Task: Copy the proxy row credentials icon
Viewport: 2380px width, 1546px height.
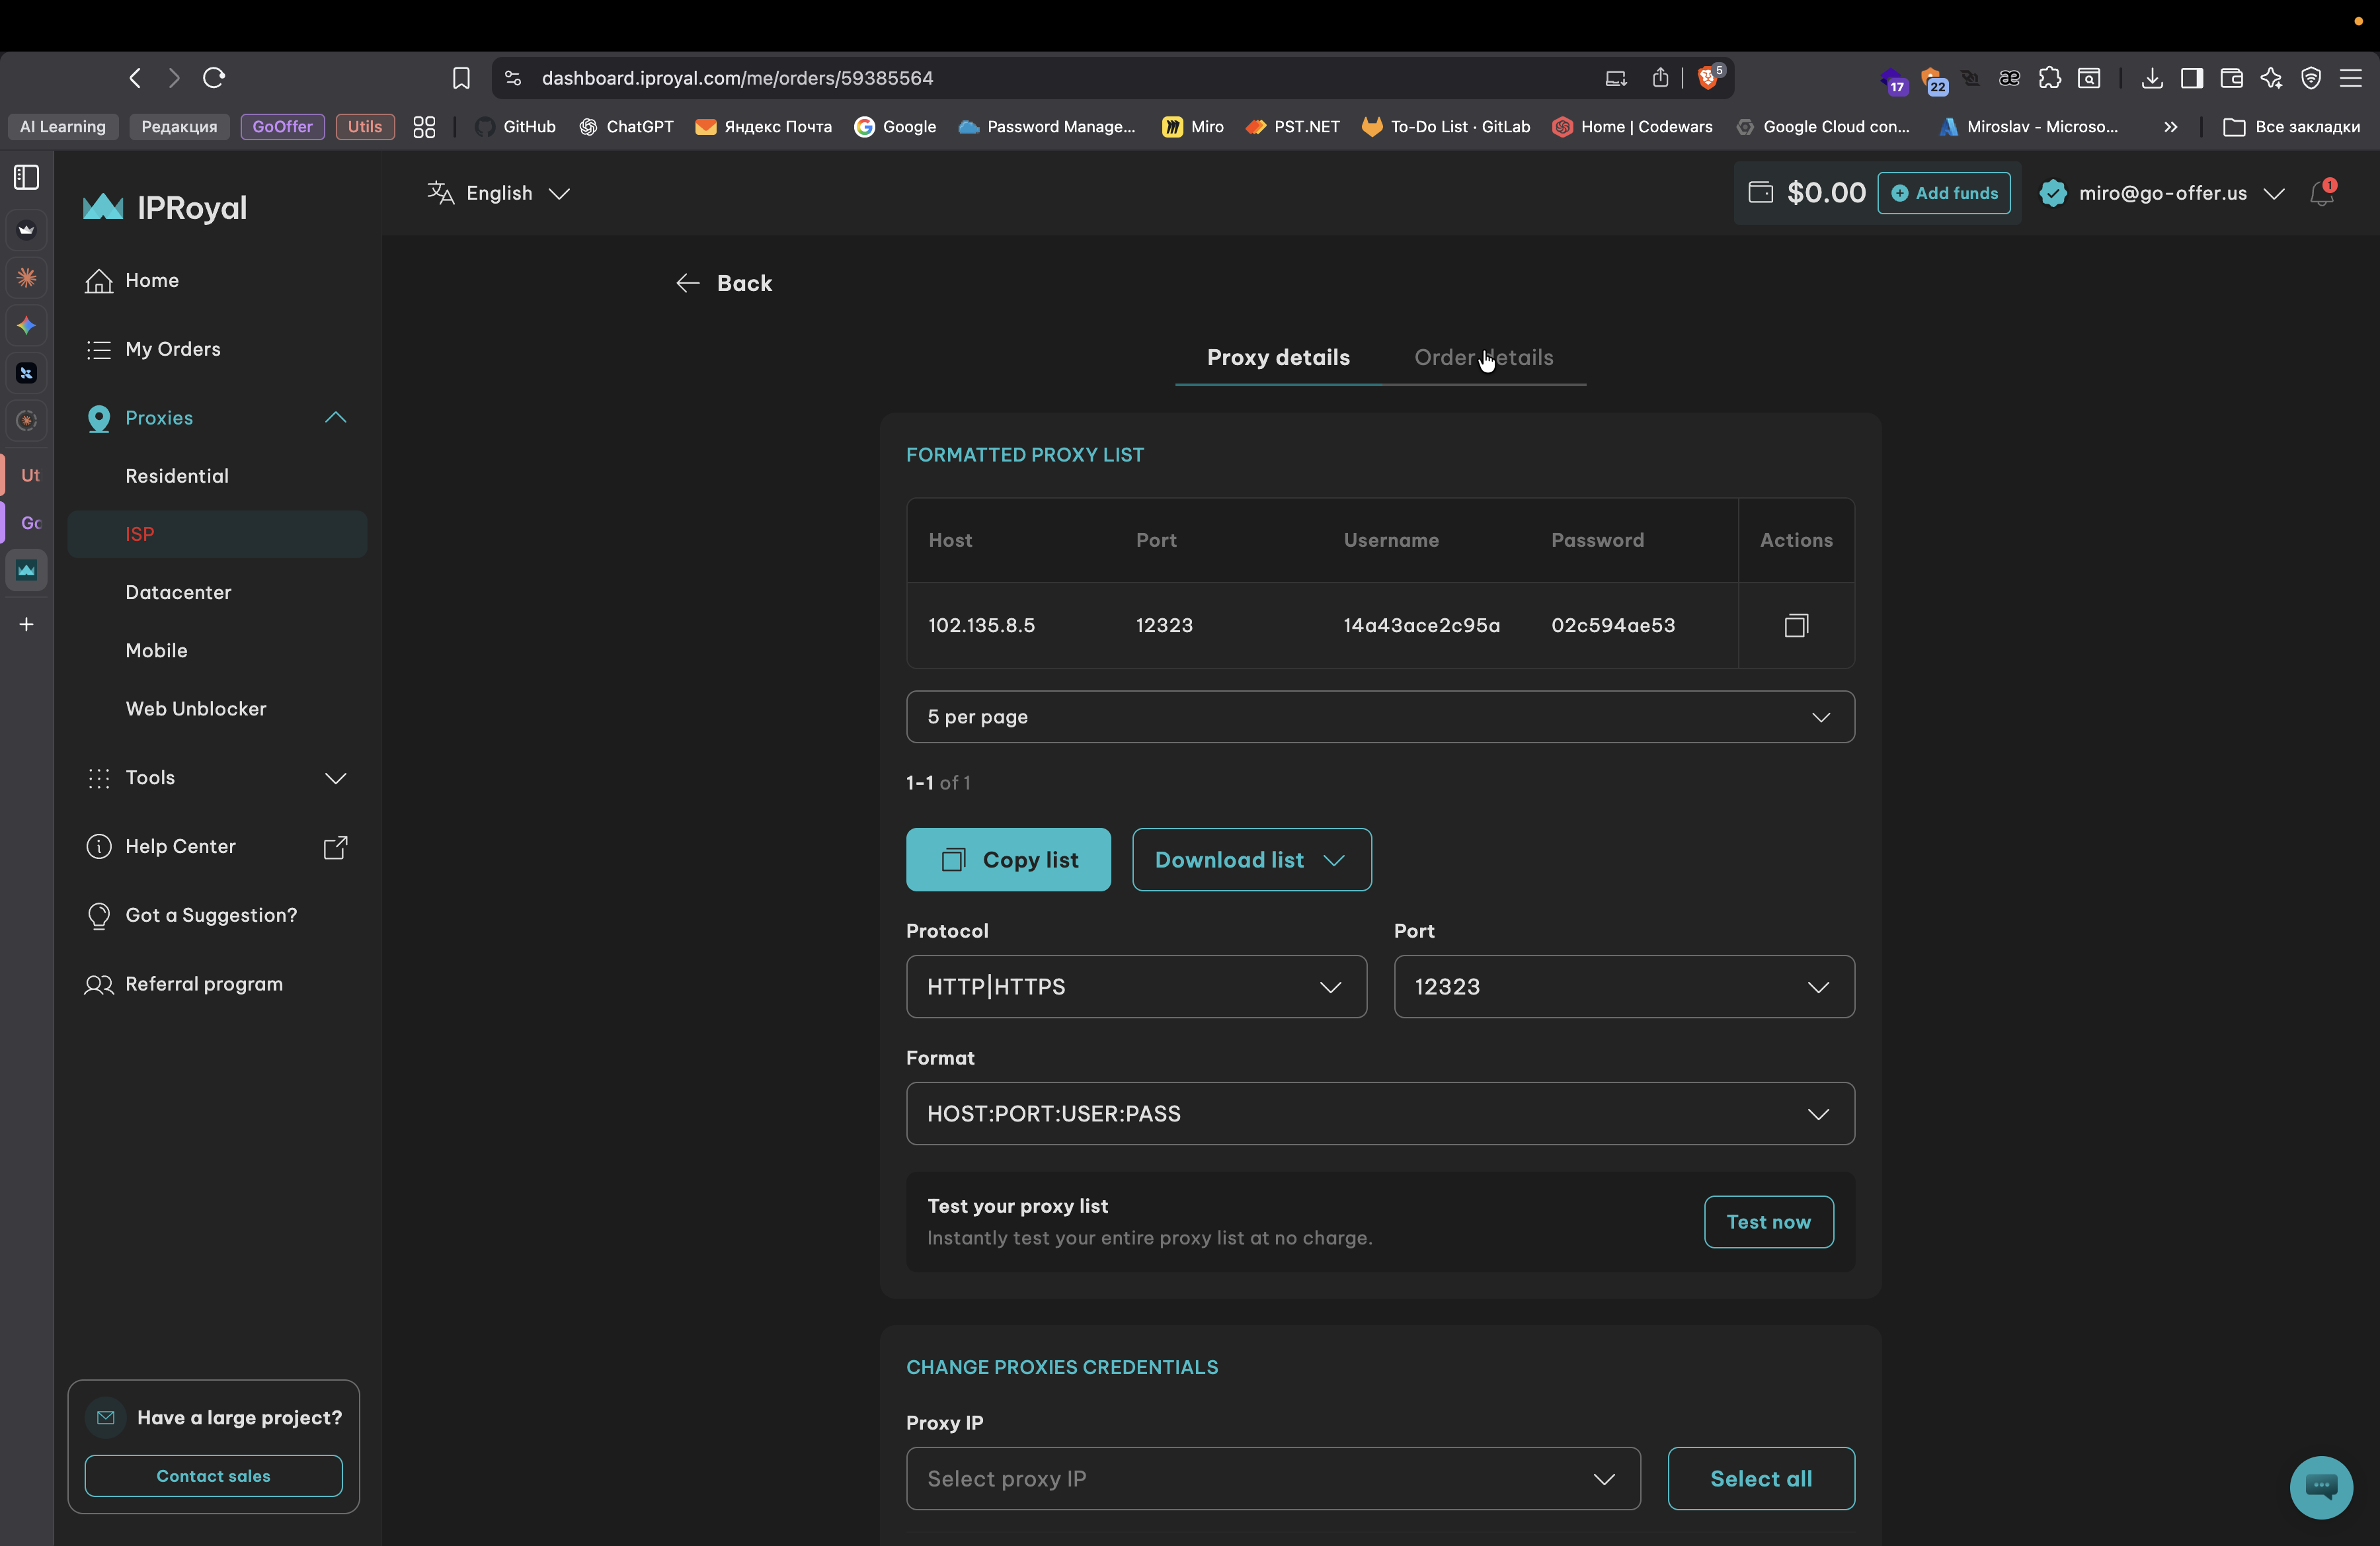Action: (1796, 625)
